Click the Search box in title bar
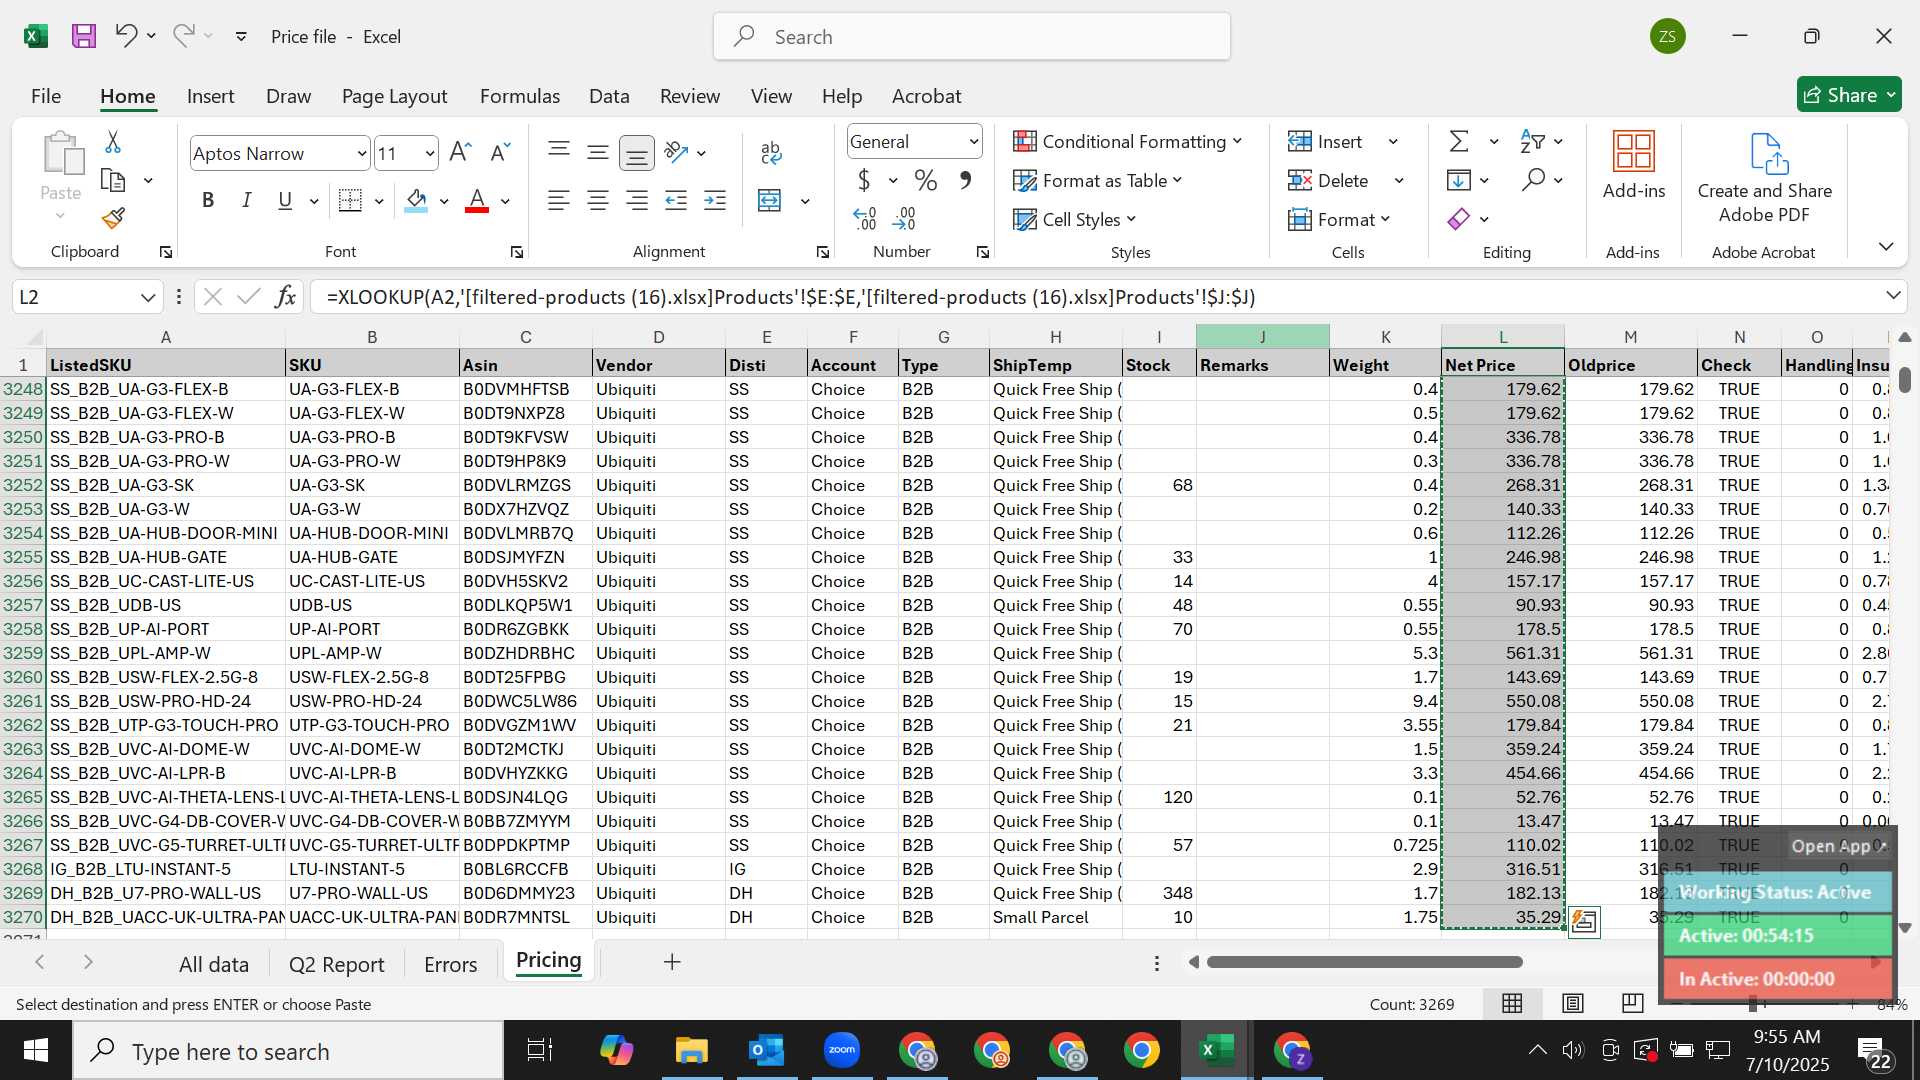The width and height of the screenshot is (1920, 1080). [x=971, y=37]
